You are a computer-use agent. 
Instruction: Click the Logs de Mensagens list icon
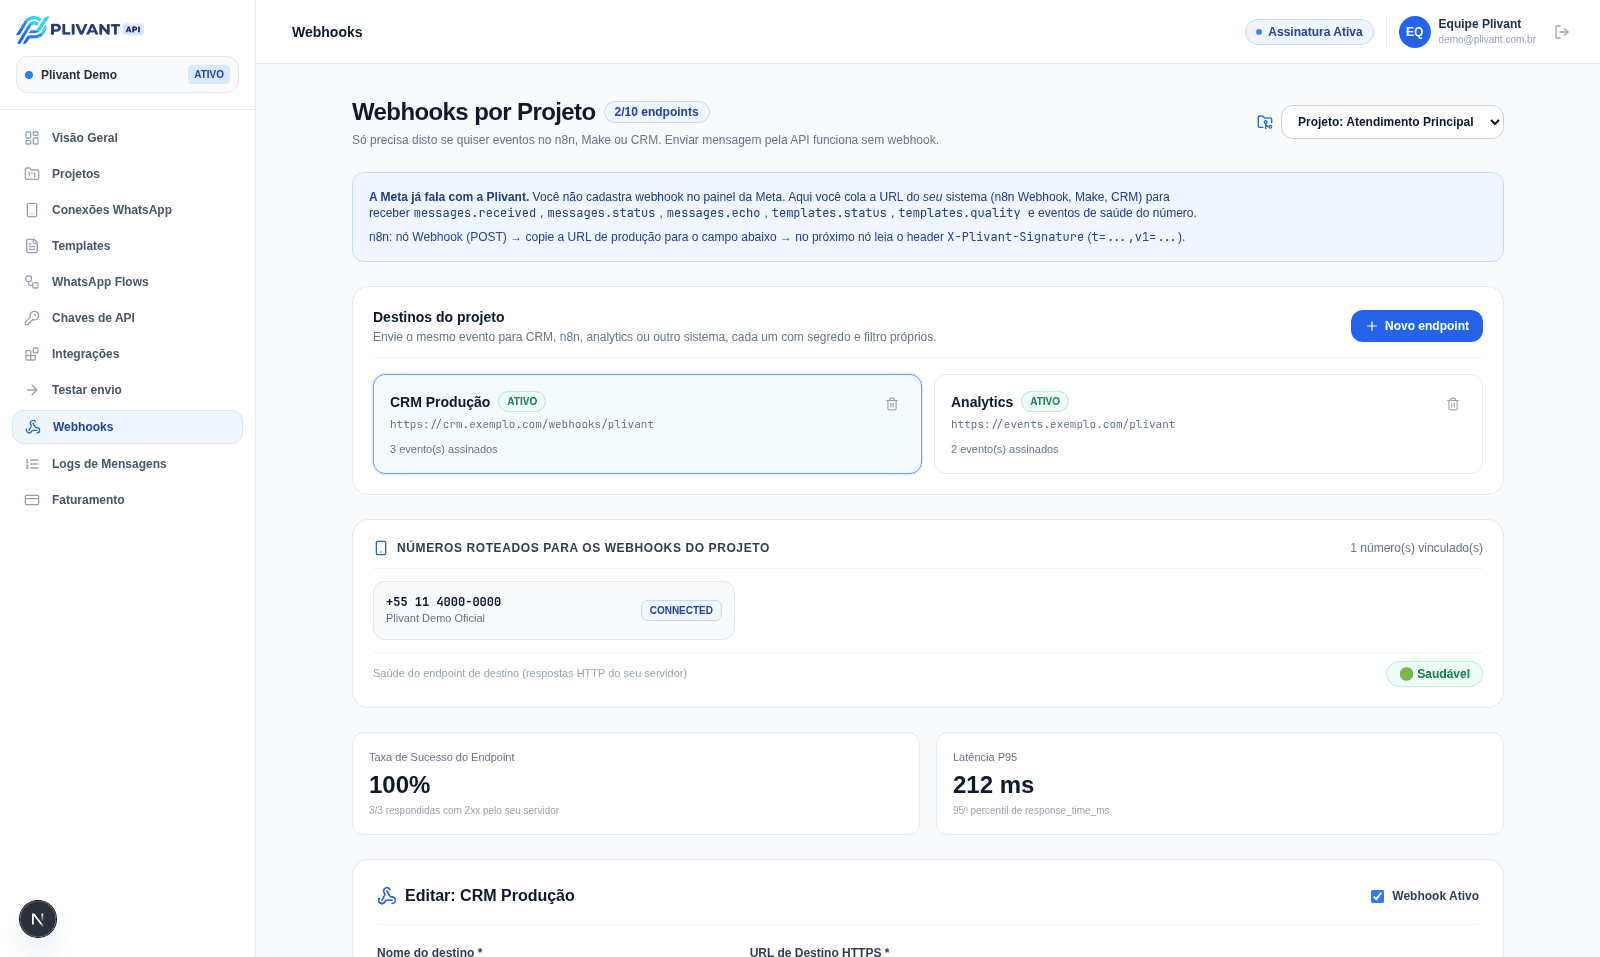point(32,464)
